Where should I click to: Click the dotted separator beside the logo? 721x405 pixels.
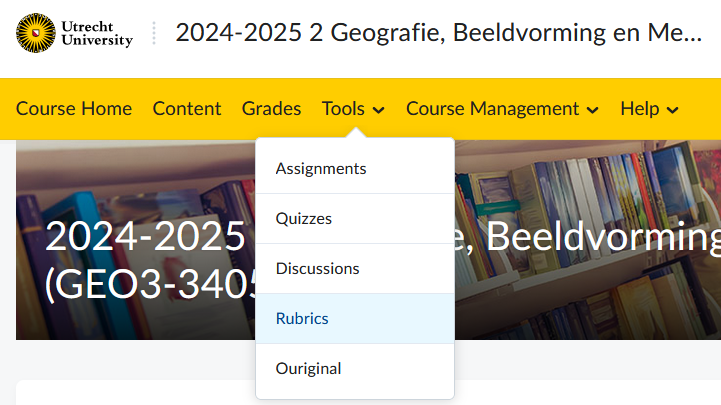(154, 33)
